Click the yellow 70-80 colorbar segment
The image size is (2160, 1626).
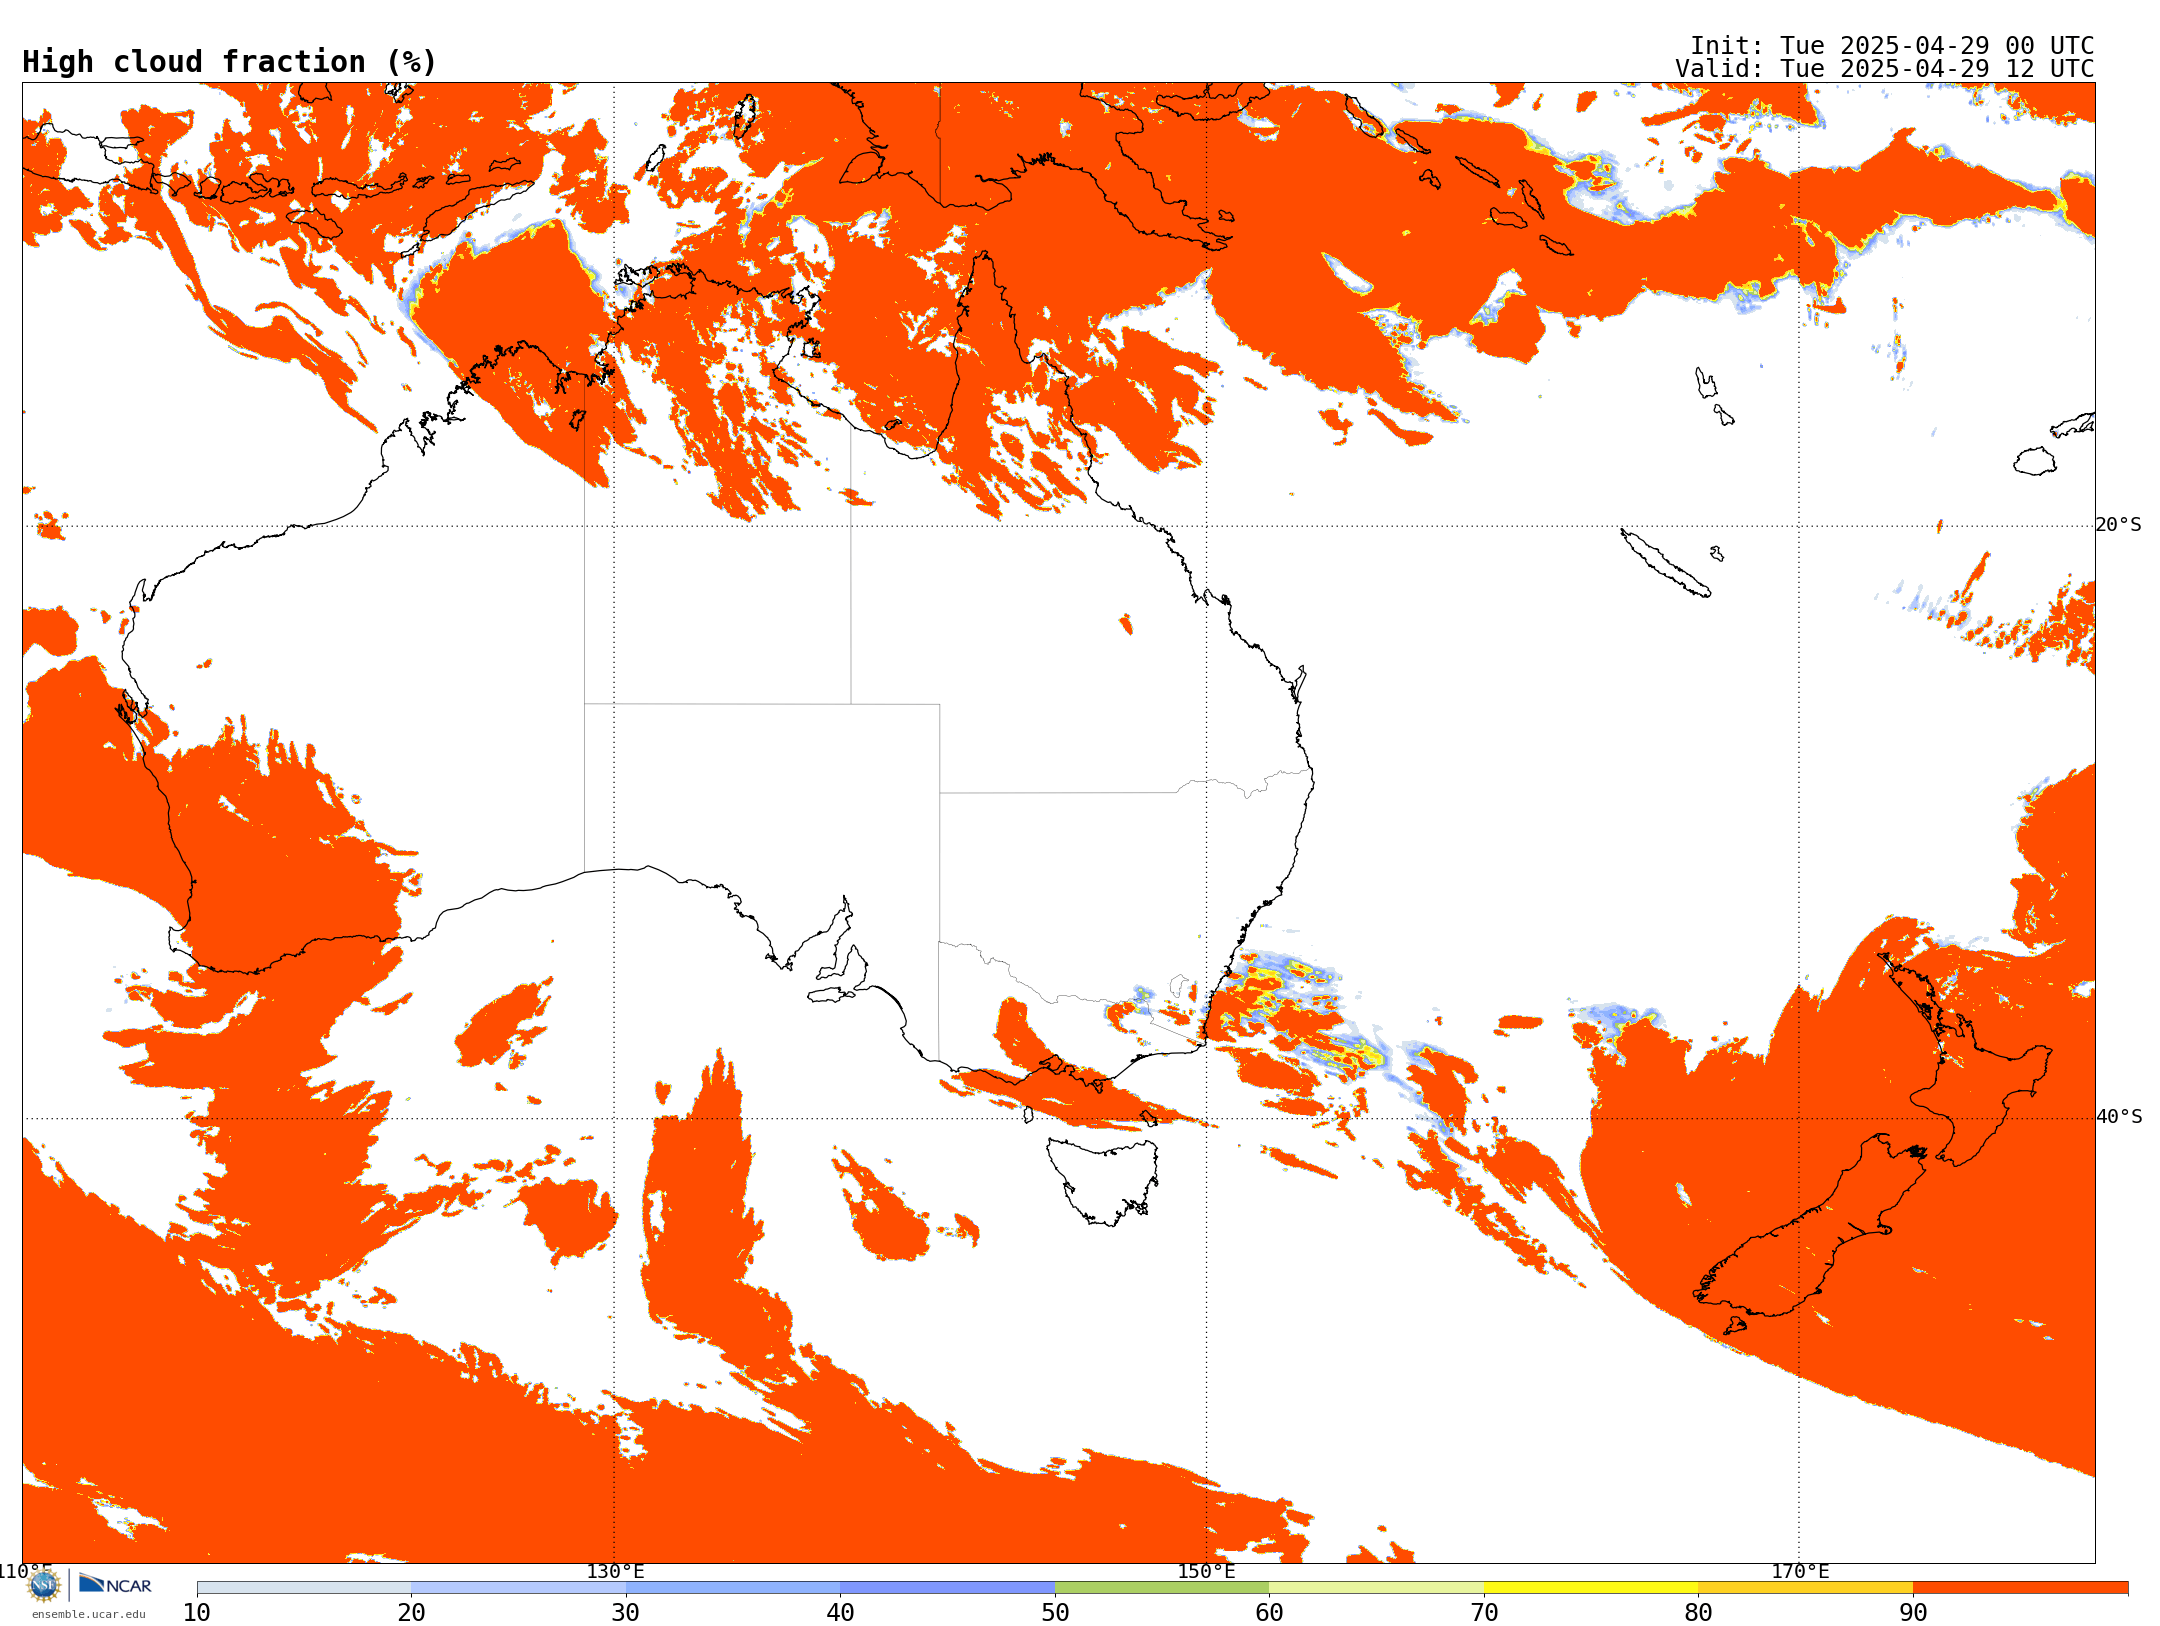pos(1591,1588)
